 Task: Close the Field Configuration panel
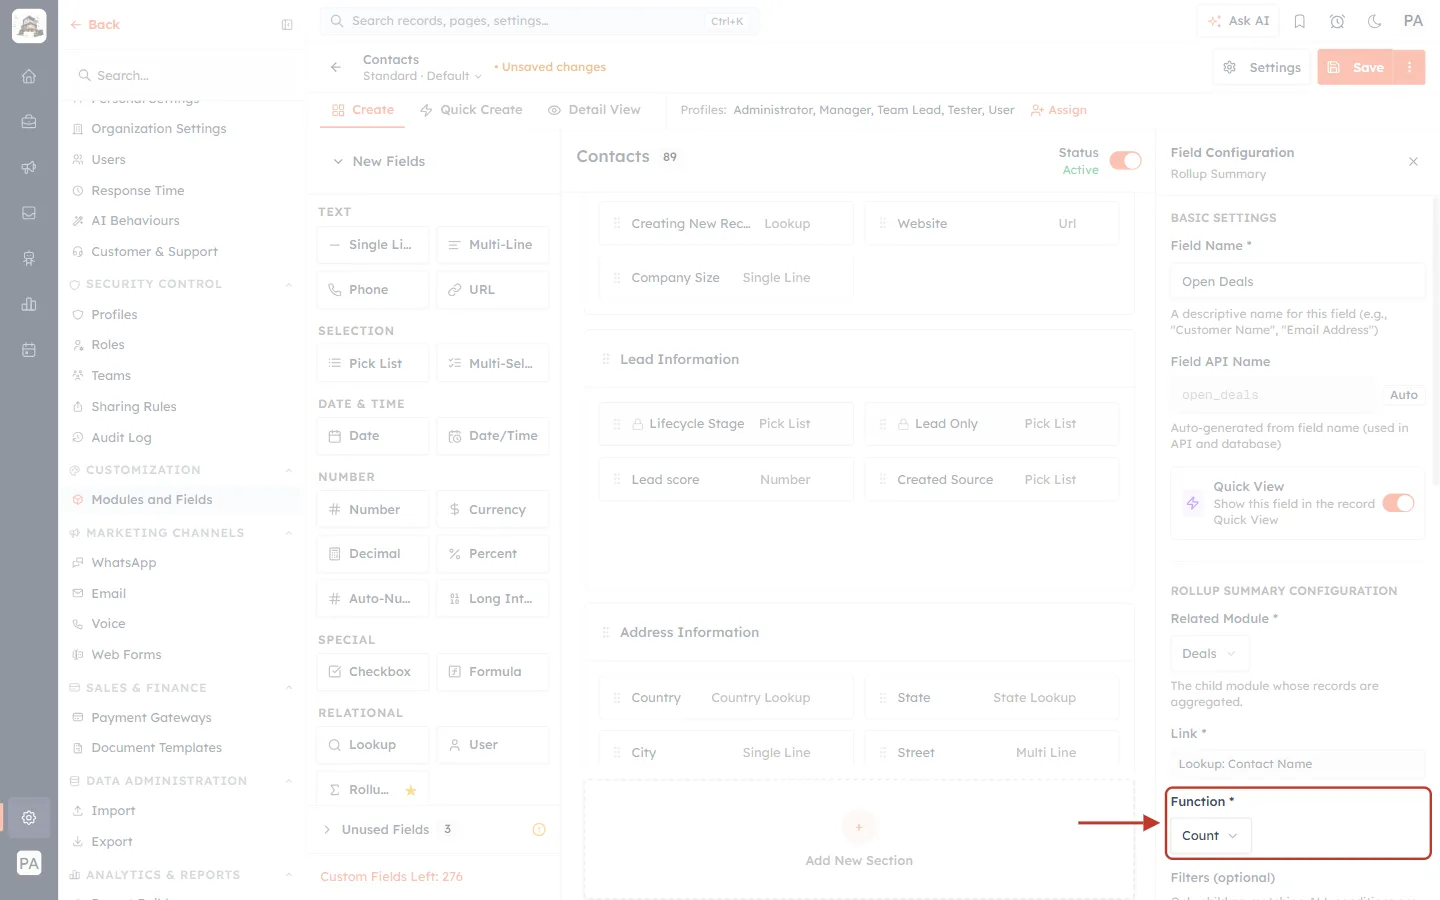(x=1413, y=161)
